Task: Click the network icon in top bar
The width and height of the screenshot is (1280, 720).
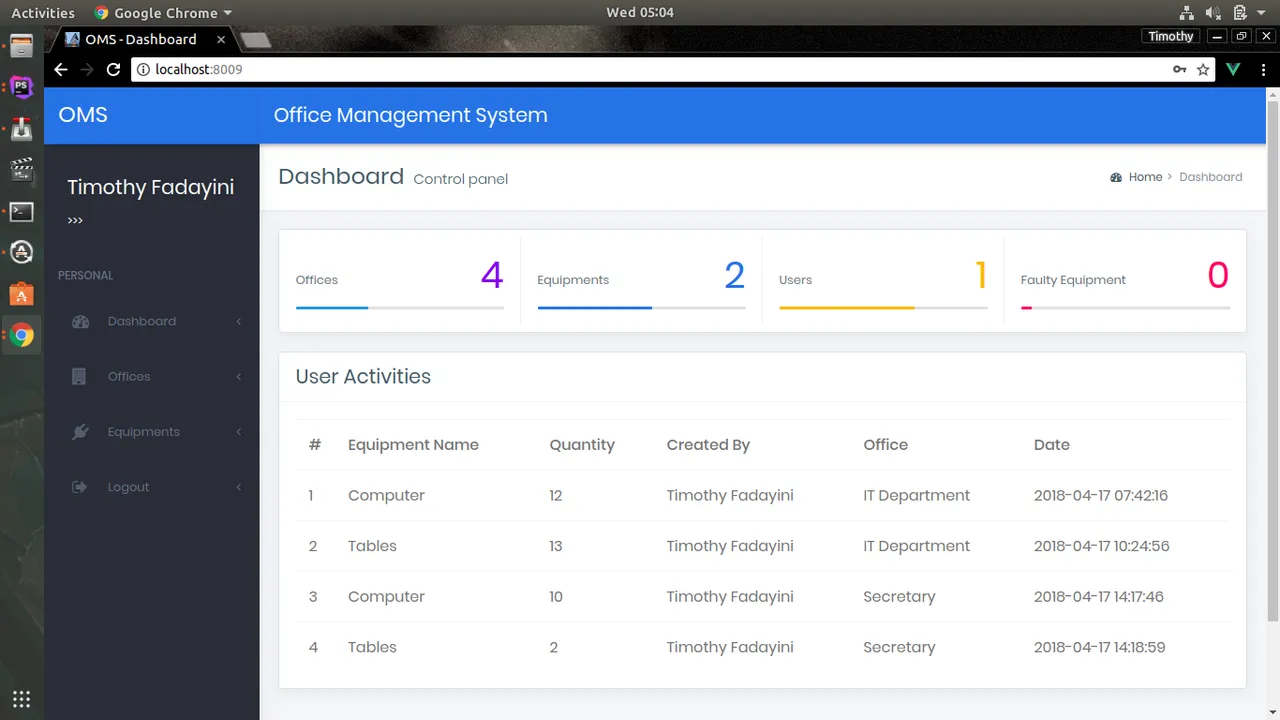Action: [x=1187, y=13]
